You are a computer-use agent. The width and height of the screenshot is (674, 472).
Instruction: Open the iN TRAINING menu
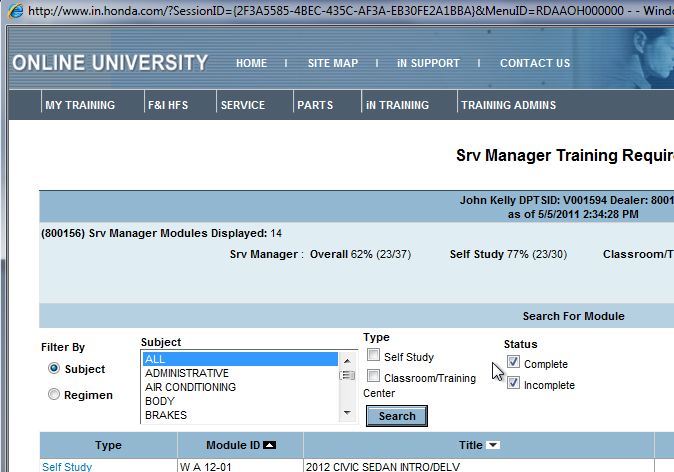pyautogui.click(x=397, y=105)
